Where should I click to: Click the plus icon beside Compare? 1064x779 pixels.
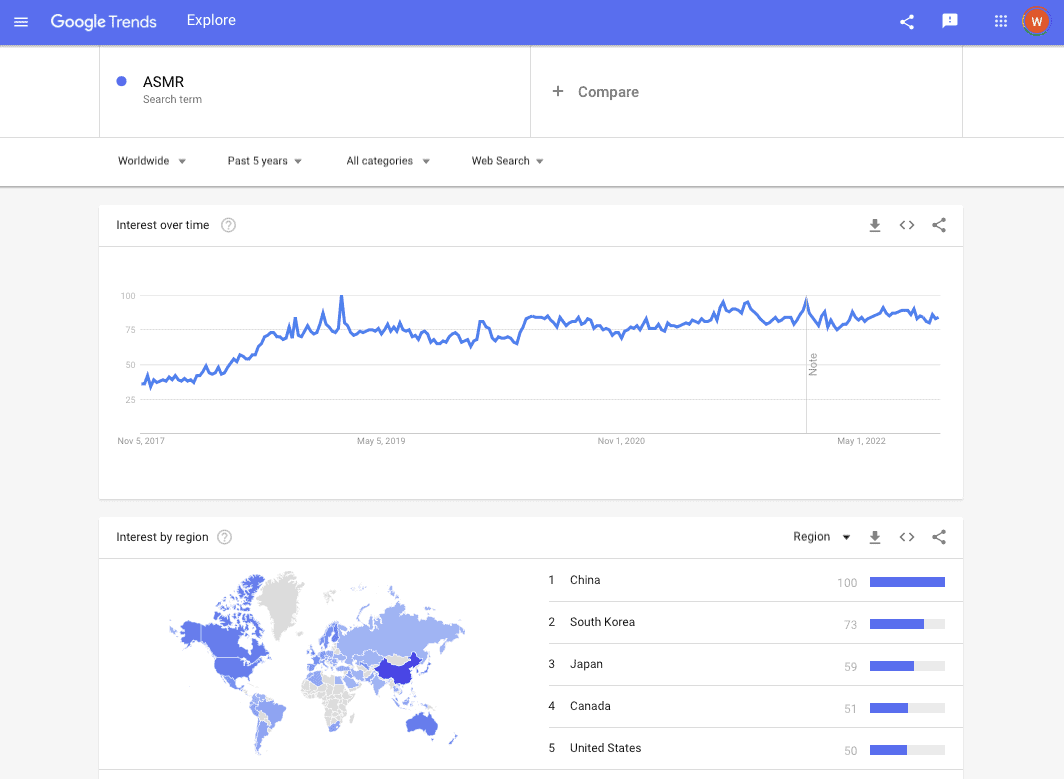[557, 91]
